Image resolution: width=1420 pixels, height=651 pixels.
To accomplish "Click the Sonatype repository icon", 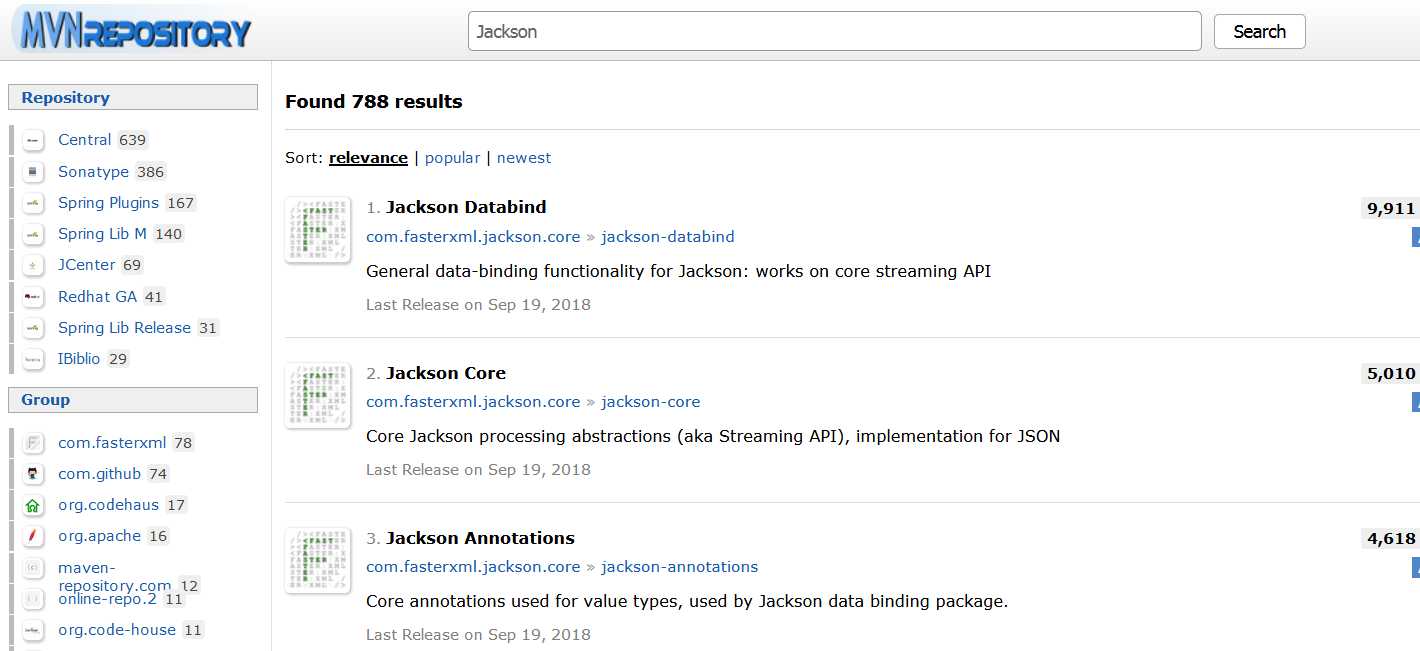I will point(33,172).
